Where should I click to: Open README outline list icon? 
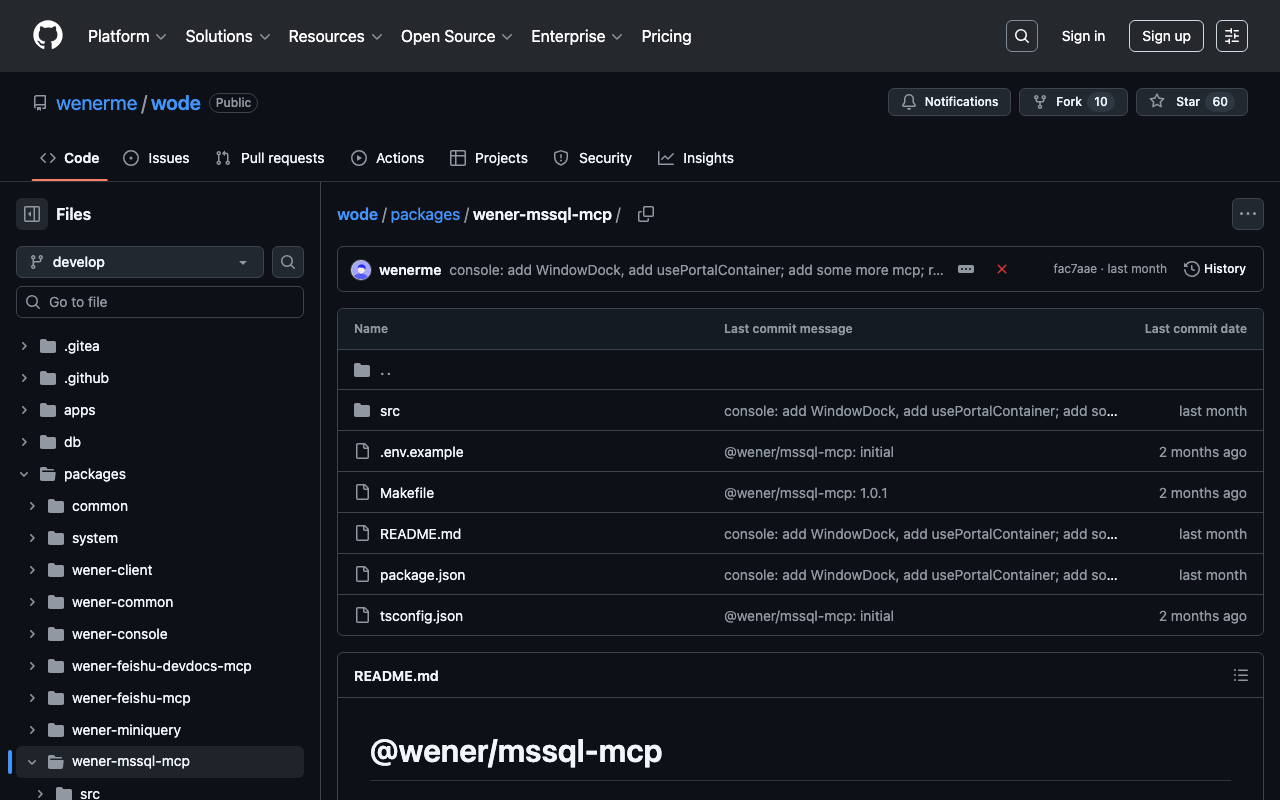[1240, 676]
